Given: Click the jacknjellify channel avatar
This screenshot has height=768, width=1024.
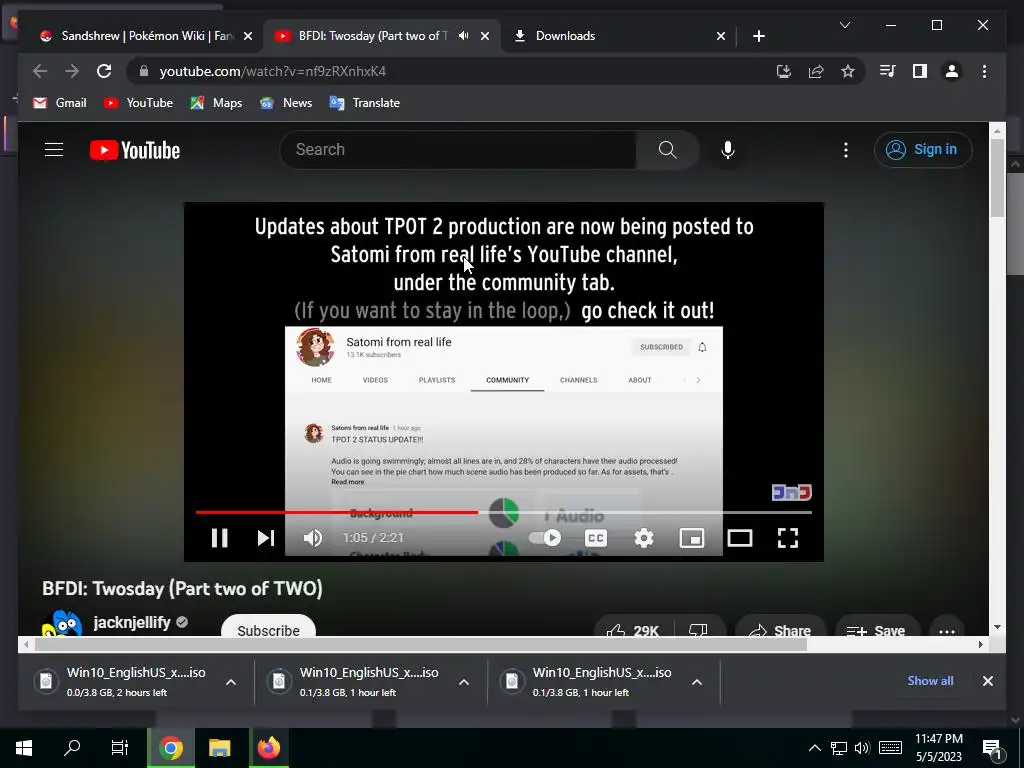Looking at the screenshot, I should [x=62, y=623].
